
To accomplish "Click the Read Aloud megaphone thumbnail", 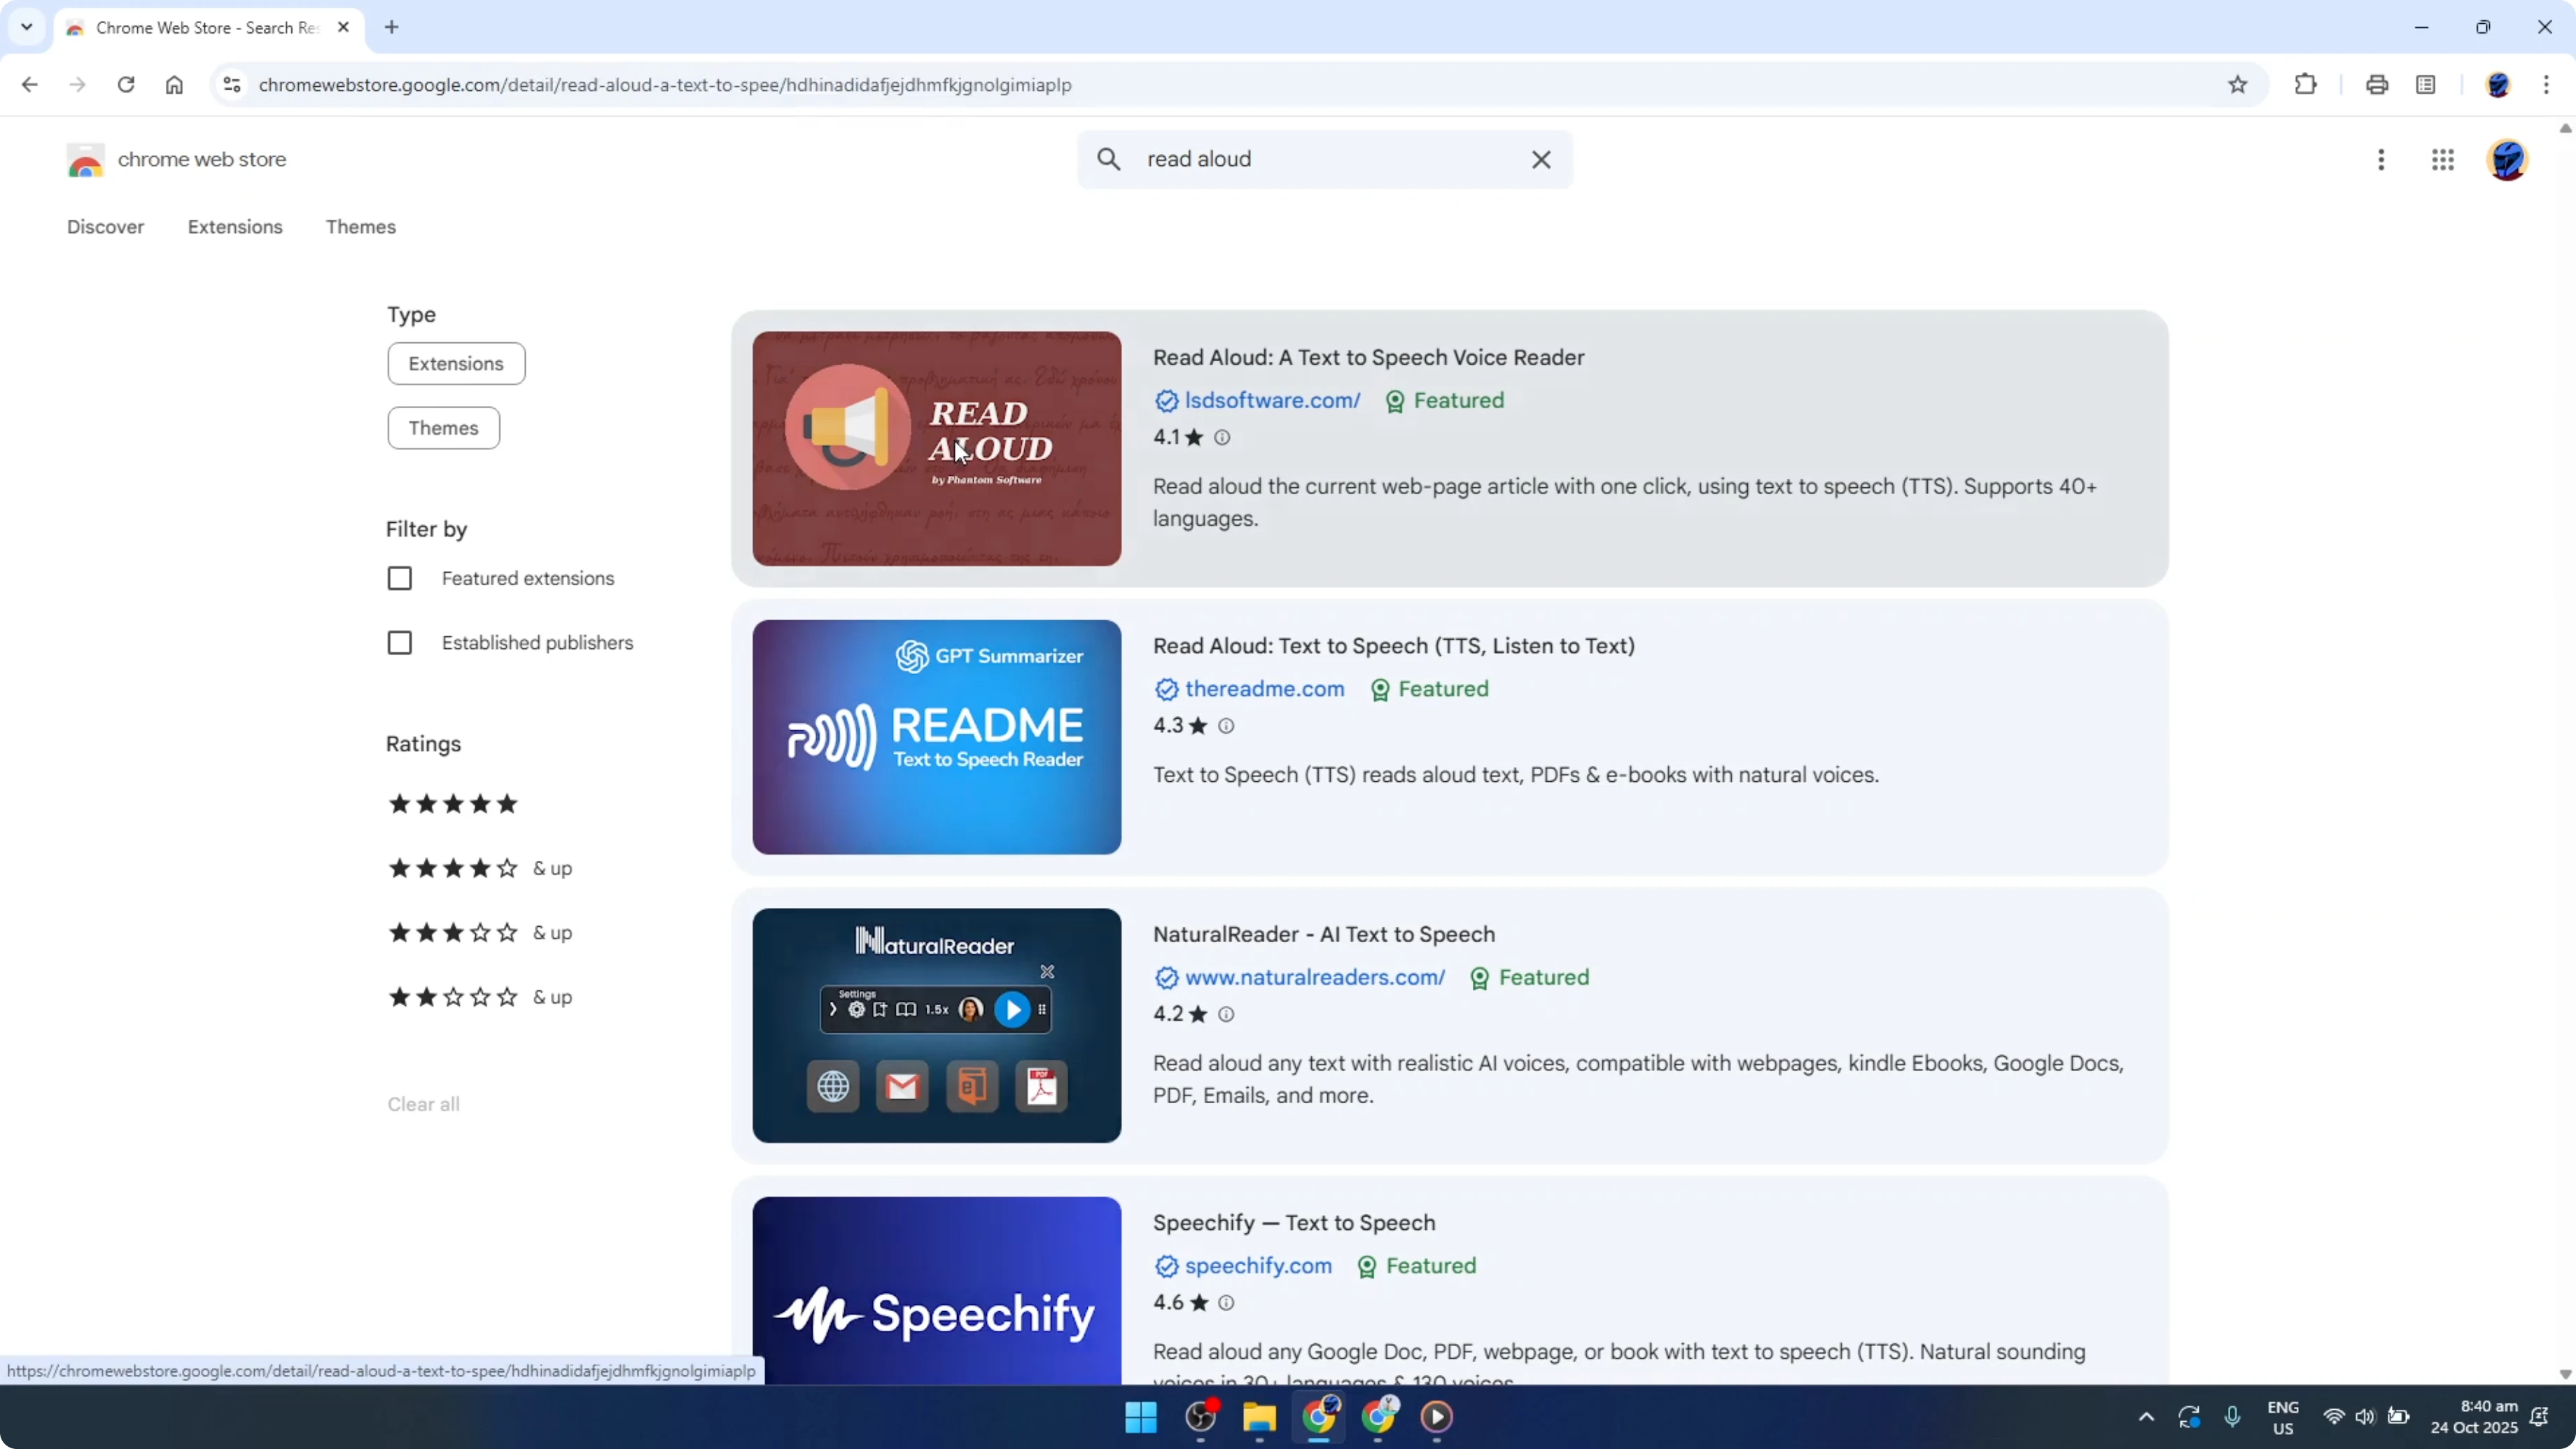I will click(x=937, y=449).
